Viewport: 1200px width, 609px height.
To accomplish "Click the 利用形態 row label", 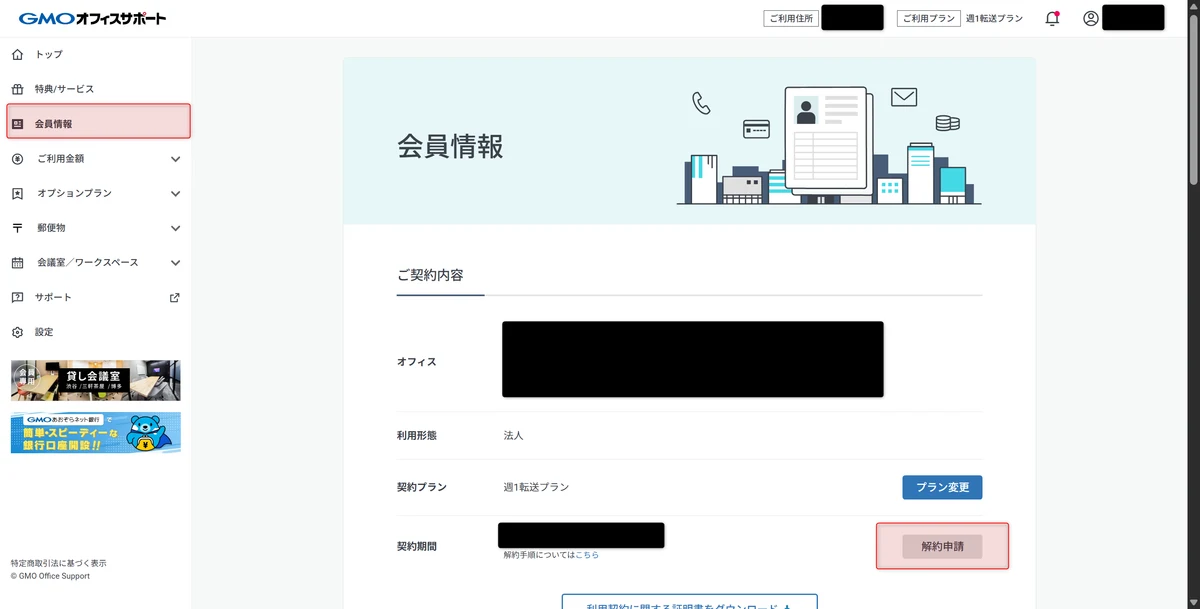I will (417, 436).
